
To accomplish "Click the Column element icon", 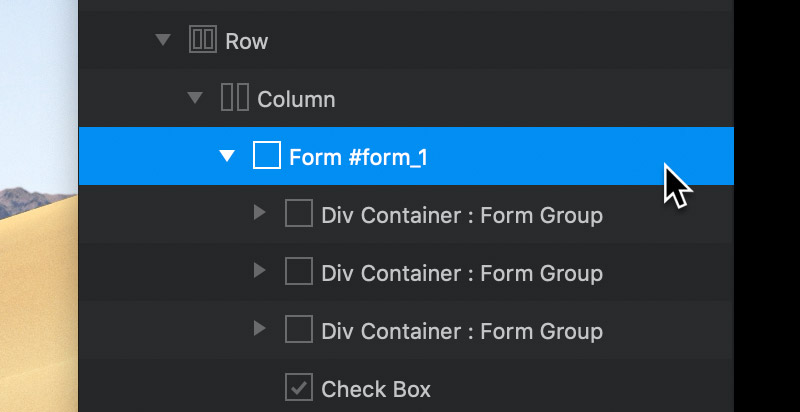I will coord(235,97).
